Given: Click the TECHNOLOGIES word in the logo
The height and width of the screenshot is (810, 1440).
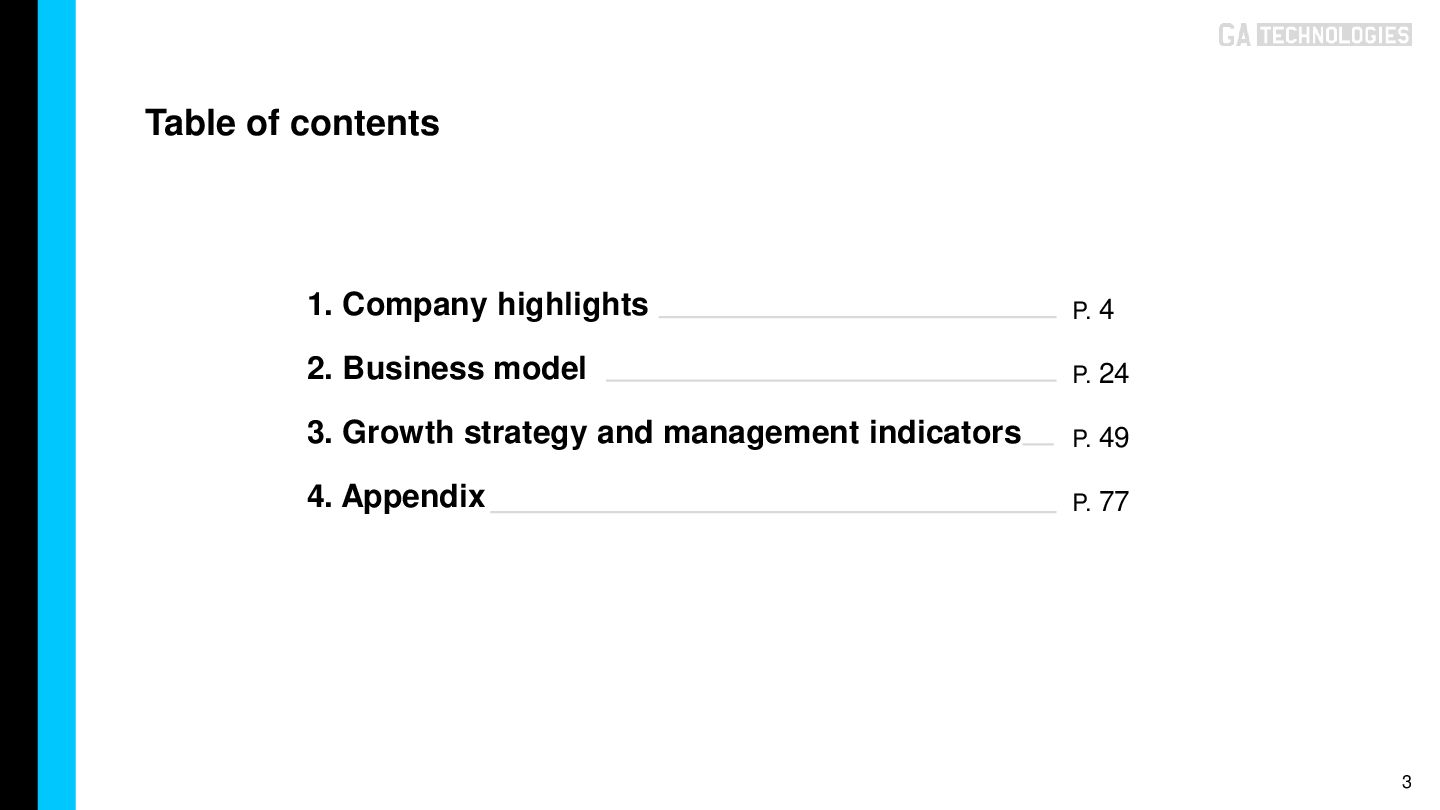Looking at the screenshot, I should 1333,35.
